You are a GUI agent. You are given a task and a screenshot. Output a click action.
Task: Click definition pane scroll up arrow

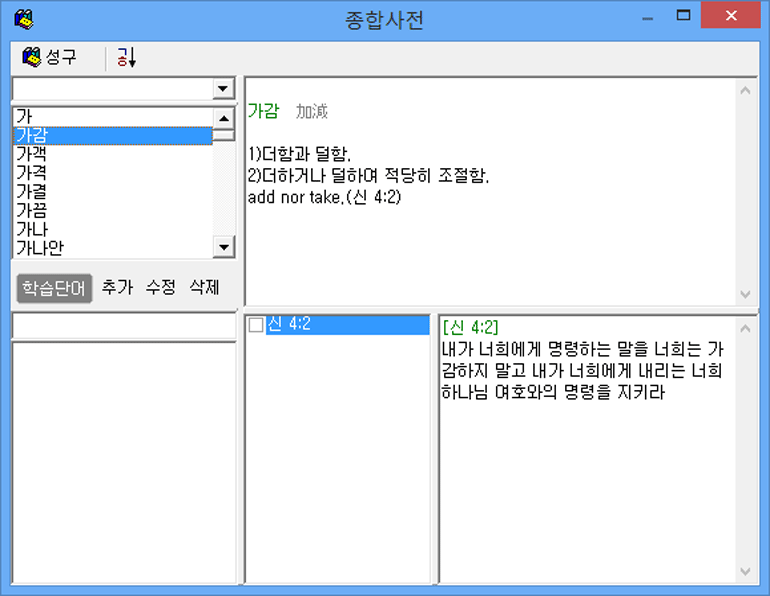coord(745,90)
